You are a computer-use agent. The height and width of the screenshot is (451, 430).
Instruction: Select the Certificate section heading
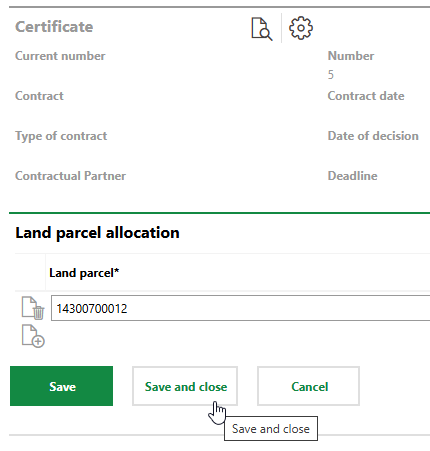(54, 27)
